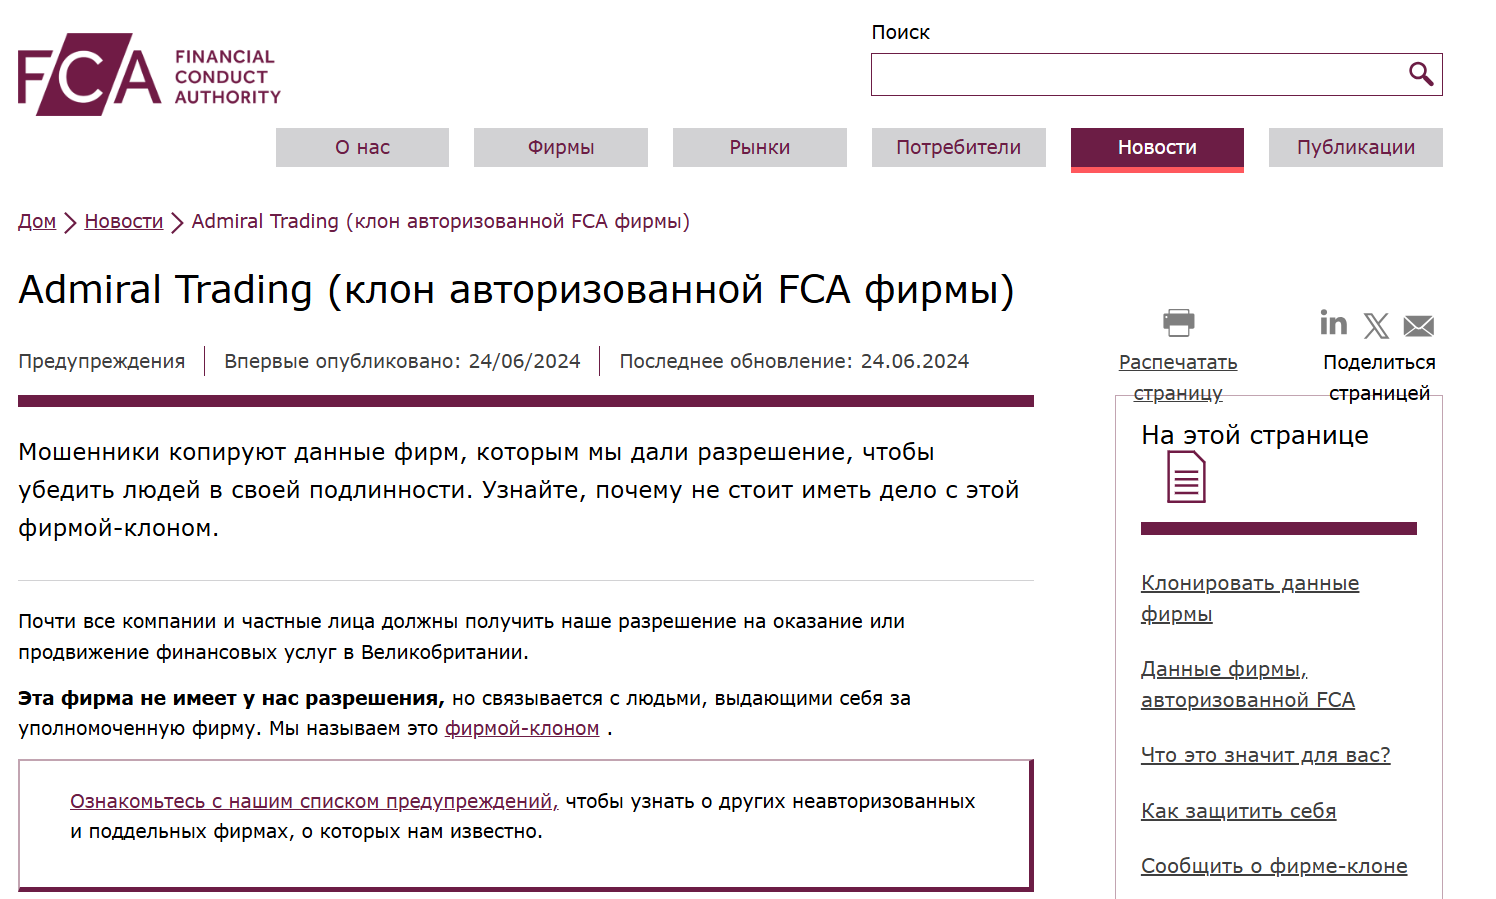Open the "Публикации" menu

pyautogui.click(x=1356, y=147)
